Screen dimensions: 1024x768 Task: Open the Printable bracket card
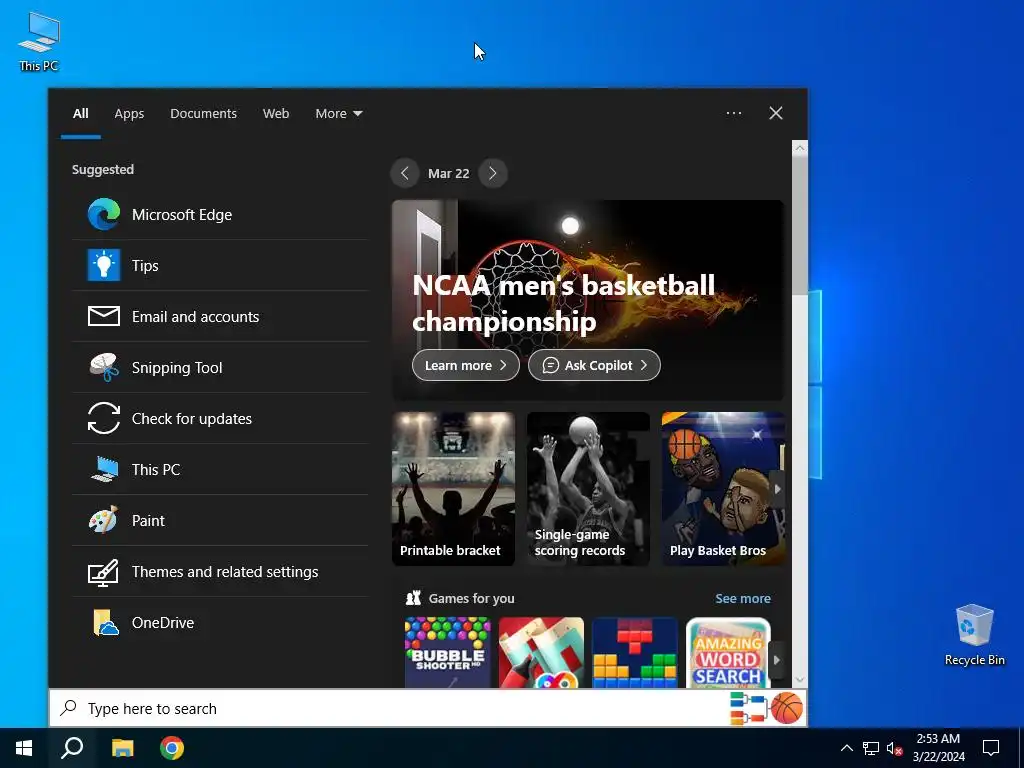pyautogui.click(x=453, y=488)
